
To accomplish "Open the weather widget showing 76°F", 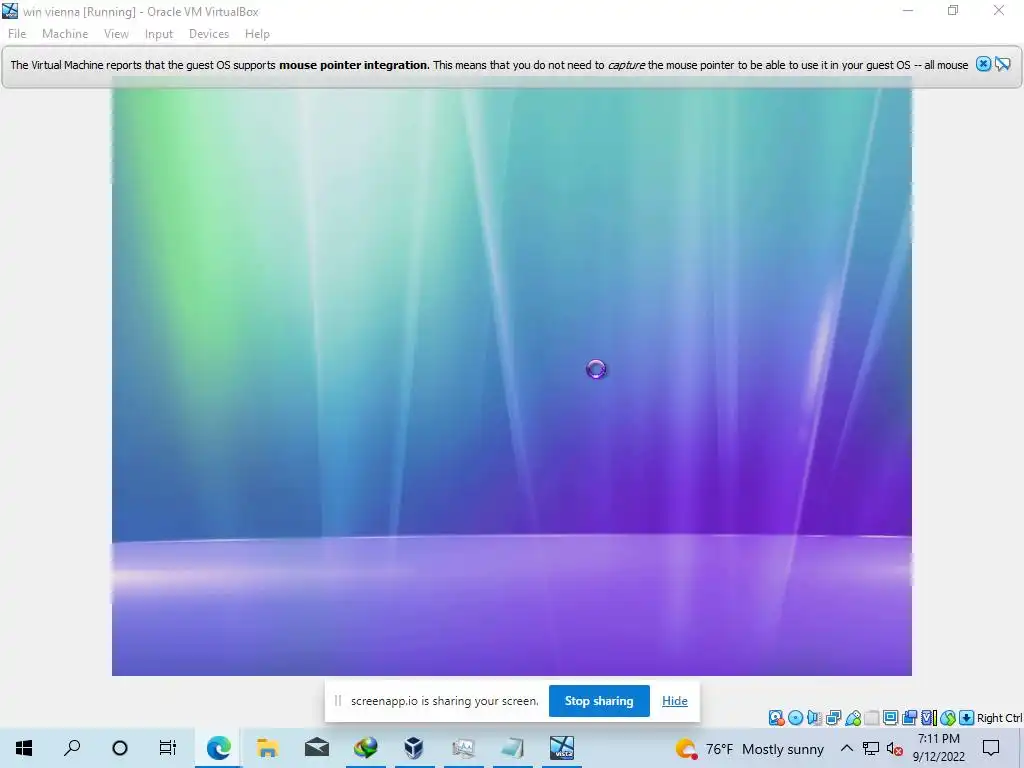I will [750, 748].
